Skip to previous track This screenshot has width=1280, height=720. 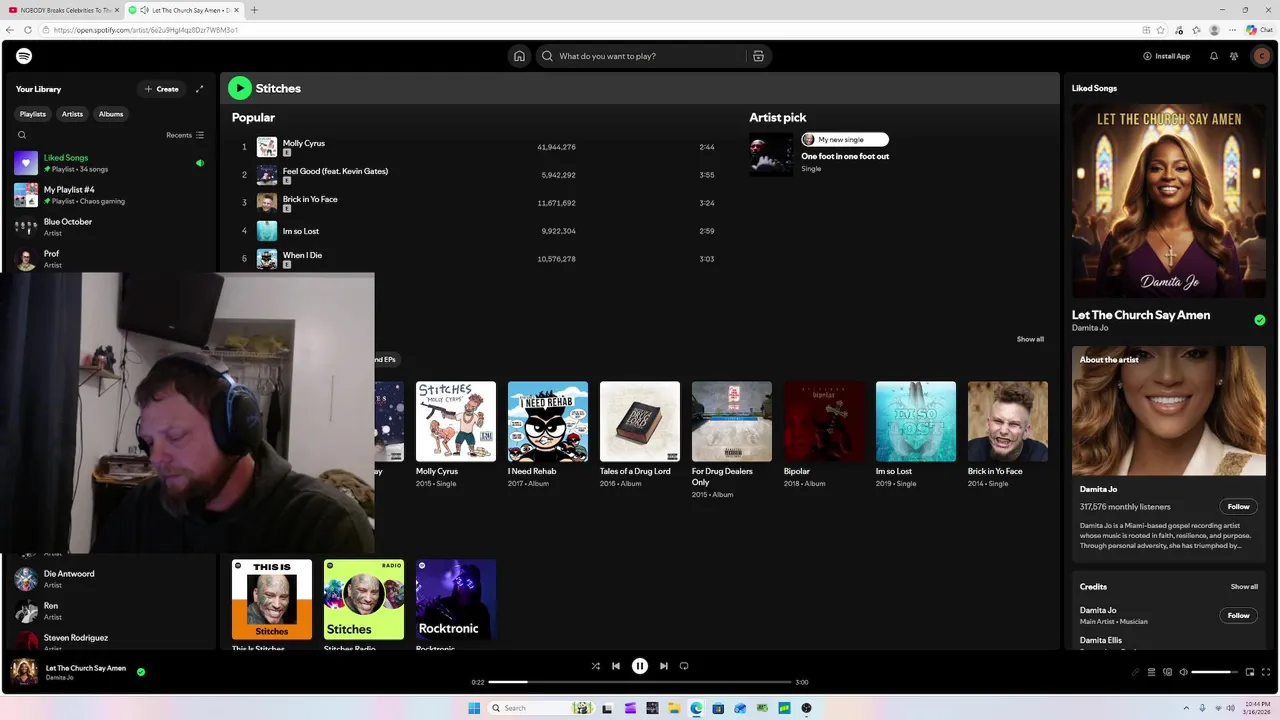coord(616,666)
